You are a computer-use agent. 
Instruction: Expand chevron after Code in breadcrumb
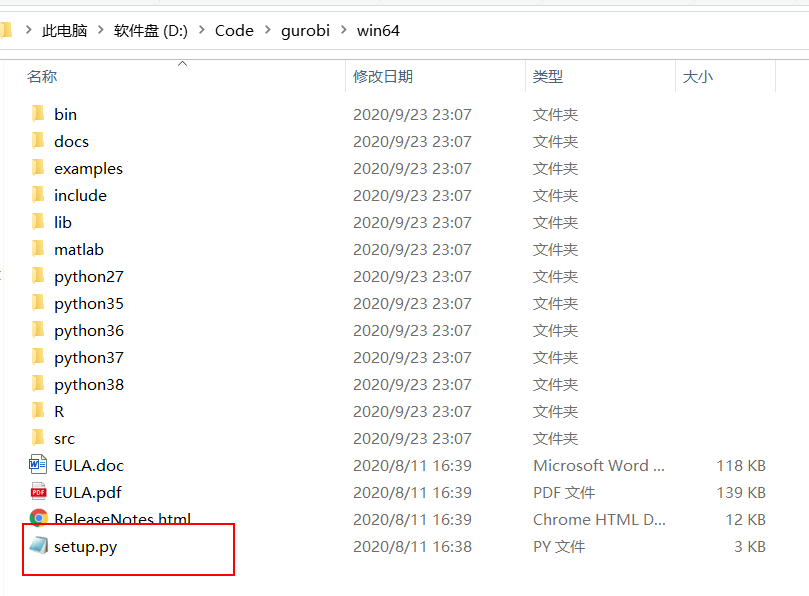coord(267,30)
